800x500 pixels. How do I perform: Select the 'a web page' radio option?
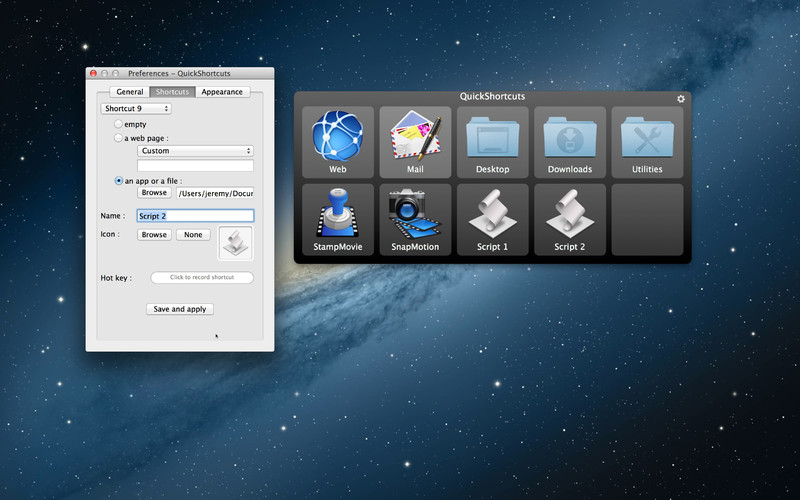(118, 138)
